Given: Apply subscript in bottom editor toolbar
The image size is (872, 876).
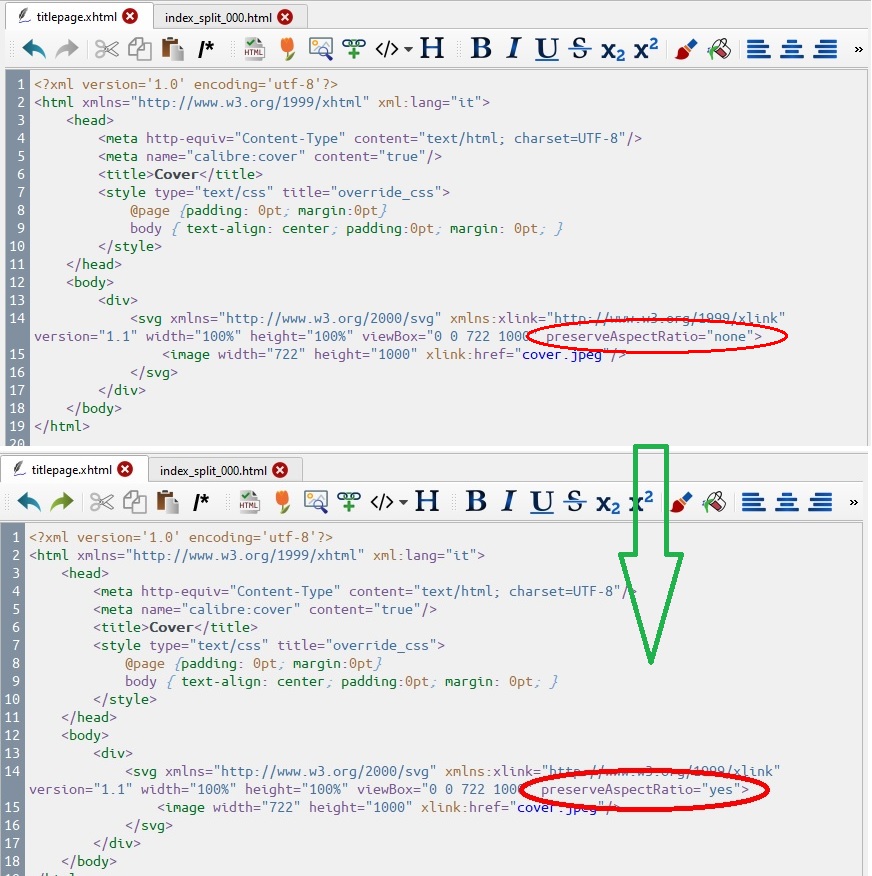Looking at the screenshot, I should coord(608,503).
